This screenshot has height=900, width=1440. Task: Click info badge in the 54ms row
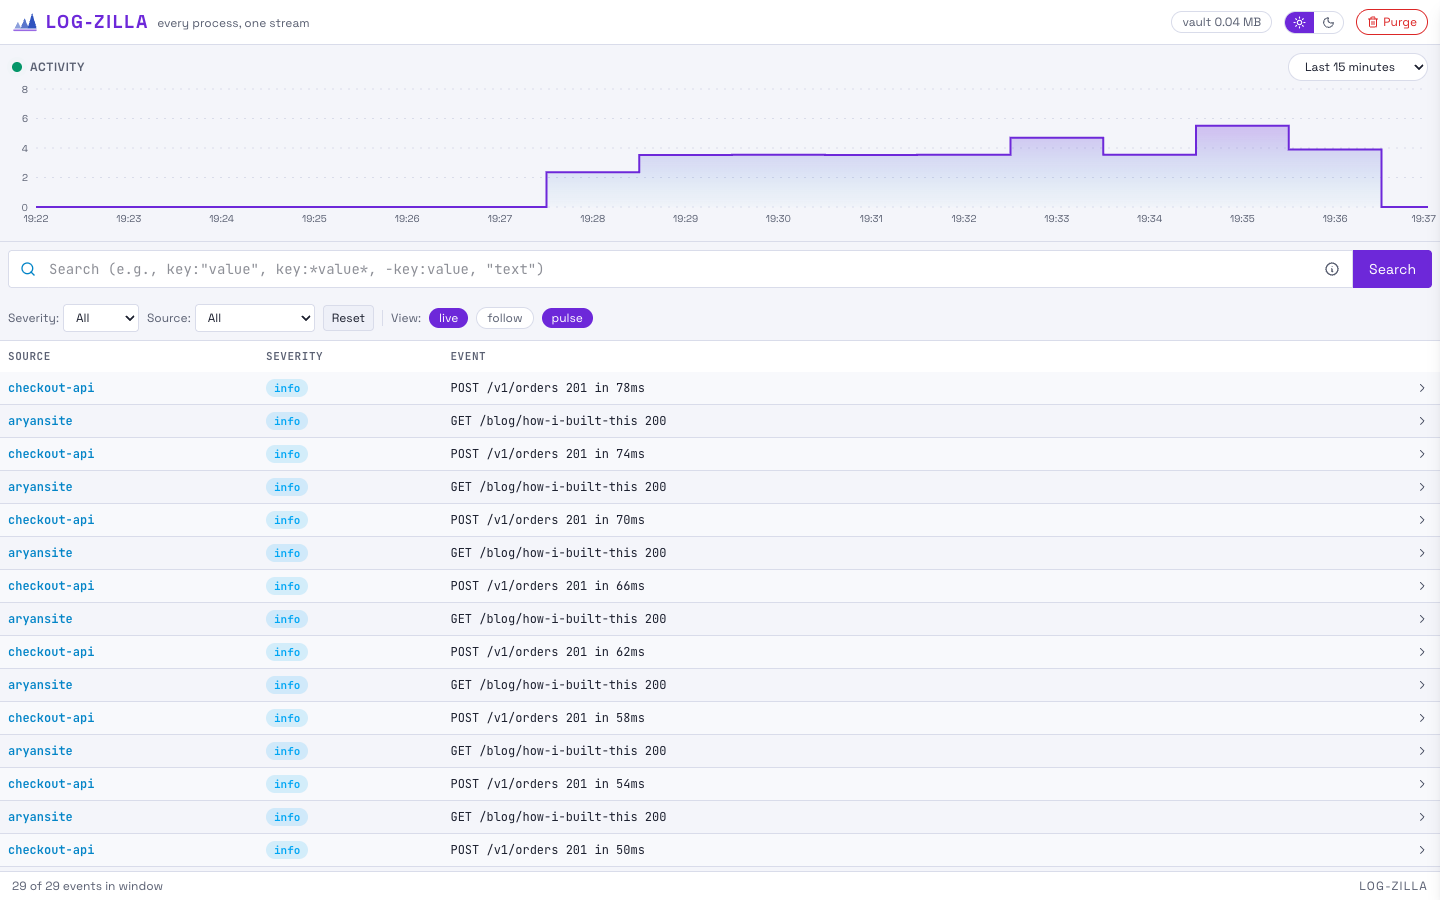(x=287, y=784)
